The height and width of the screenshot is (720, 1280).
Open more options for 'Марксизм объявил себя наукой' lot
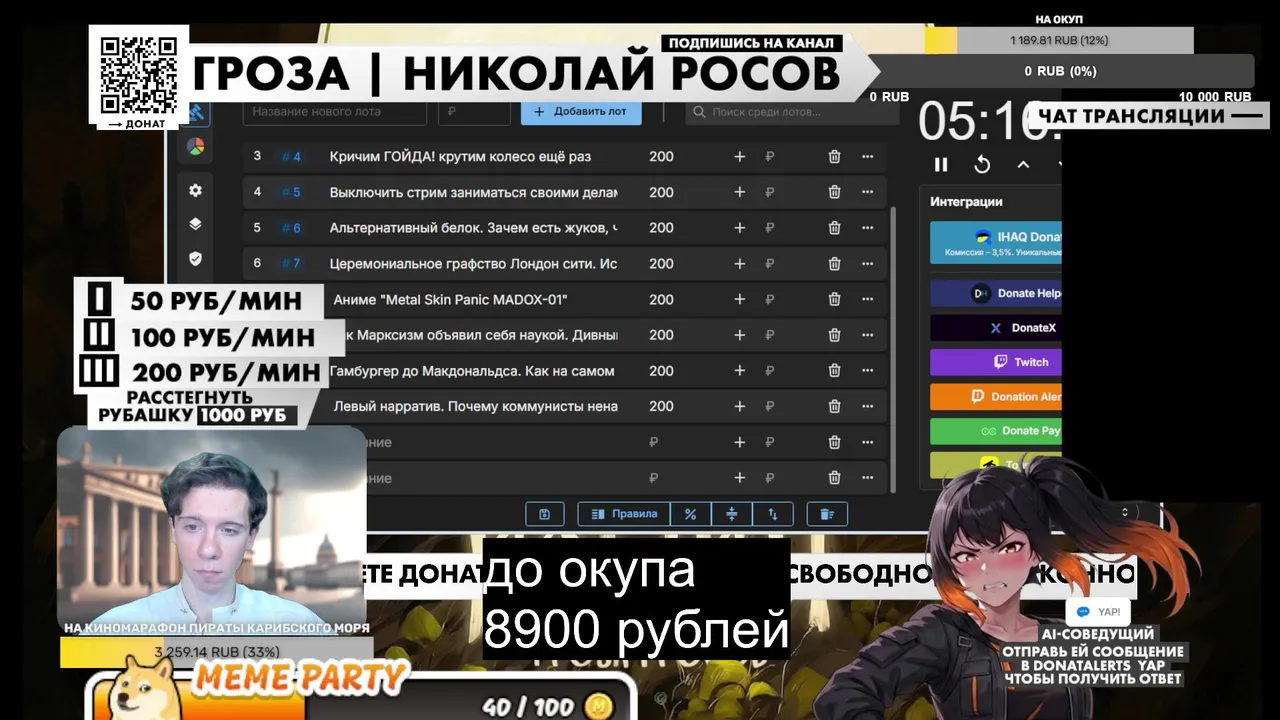pos(867,335)
